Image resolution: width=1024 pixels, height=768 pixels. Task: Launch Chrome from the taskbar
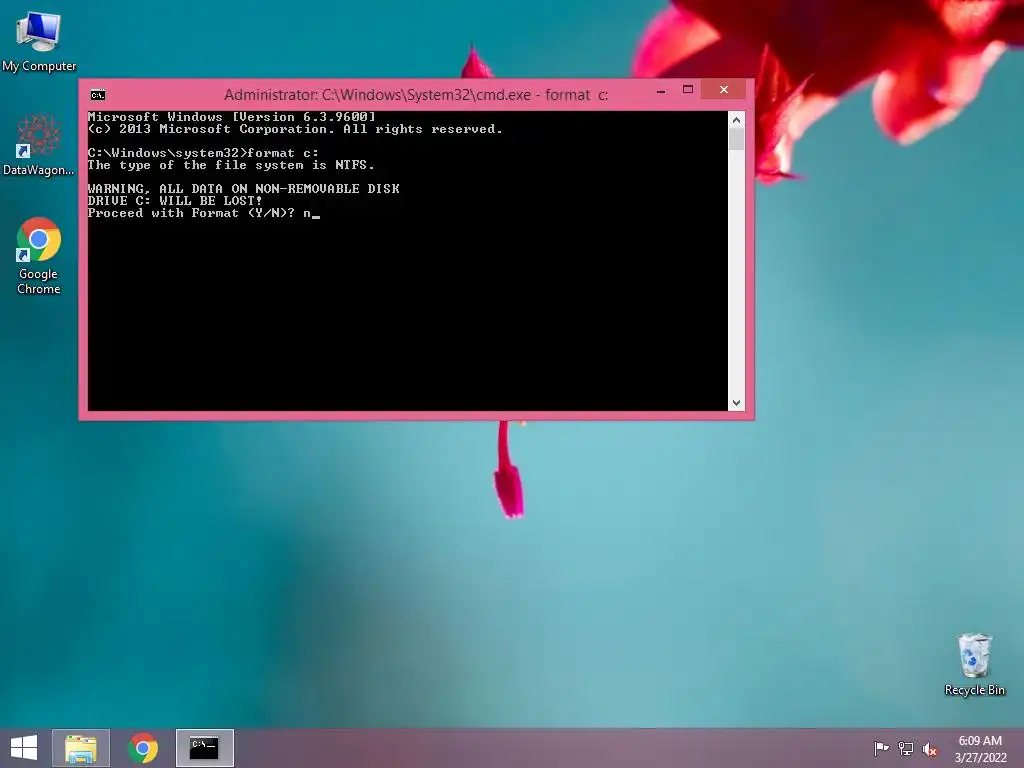pos(143,748)
